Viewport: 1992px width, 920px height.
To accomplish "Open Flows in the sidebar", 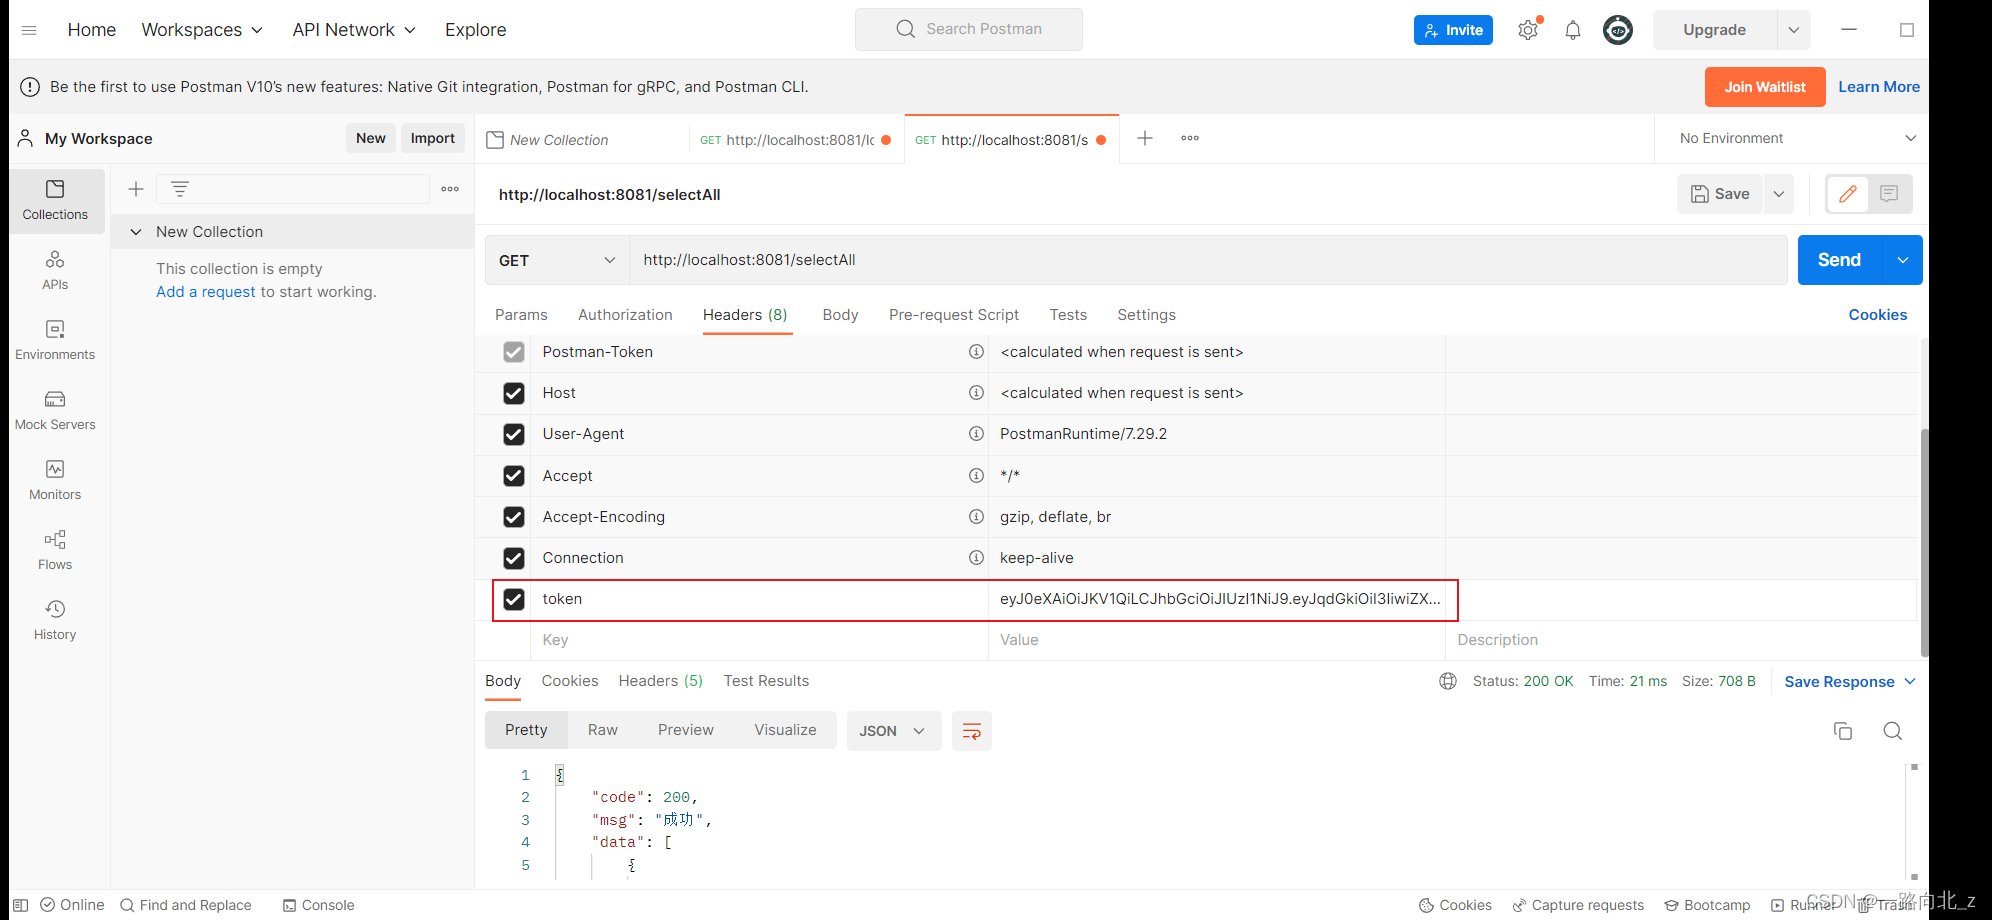I will [55, 551].
